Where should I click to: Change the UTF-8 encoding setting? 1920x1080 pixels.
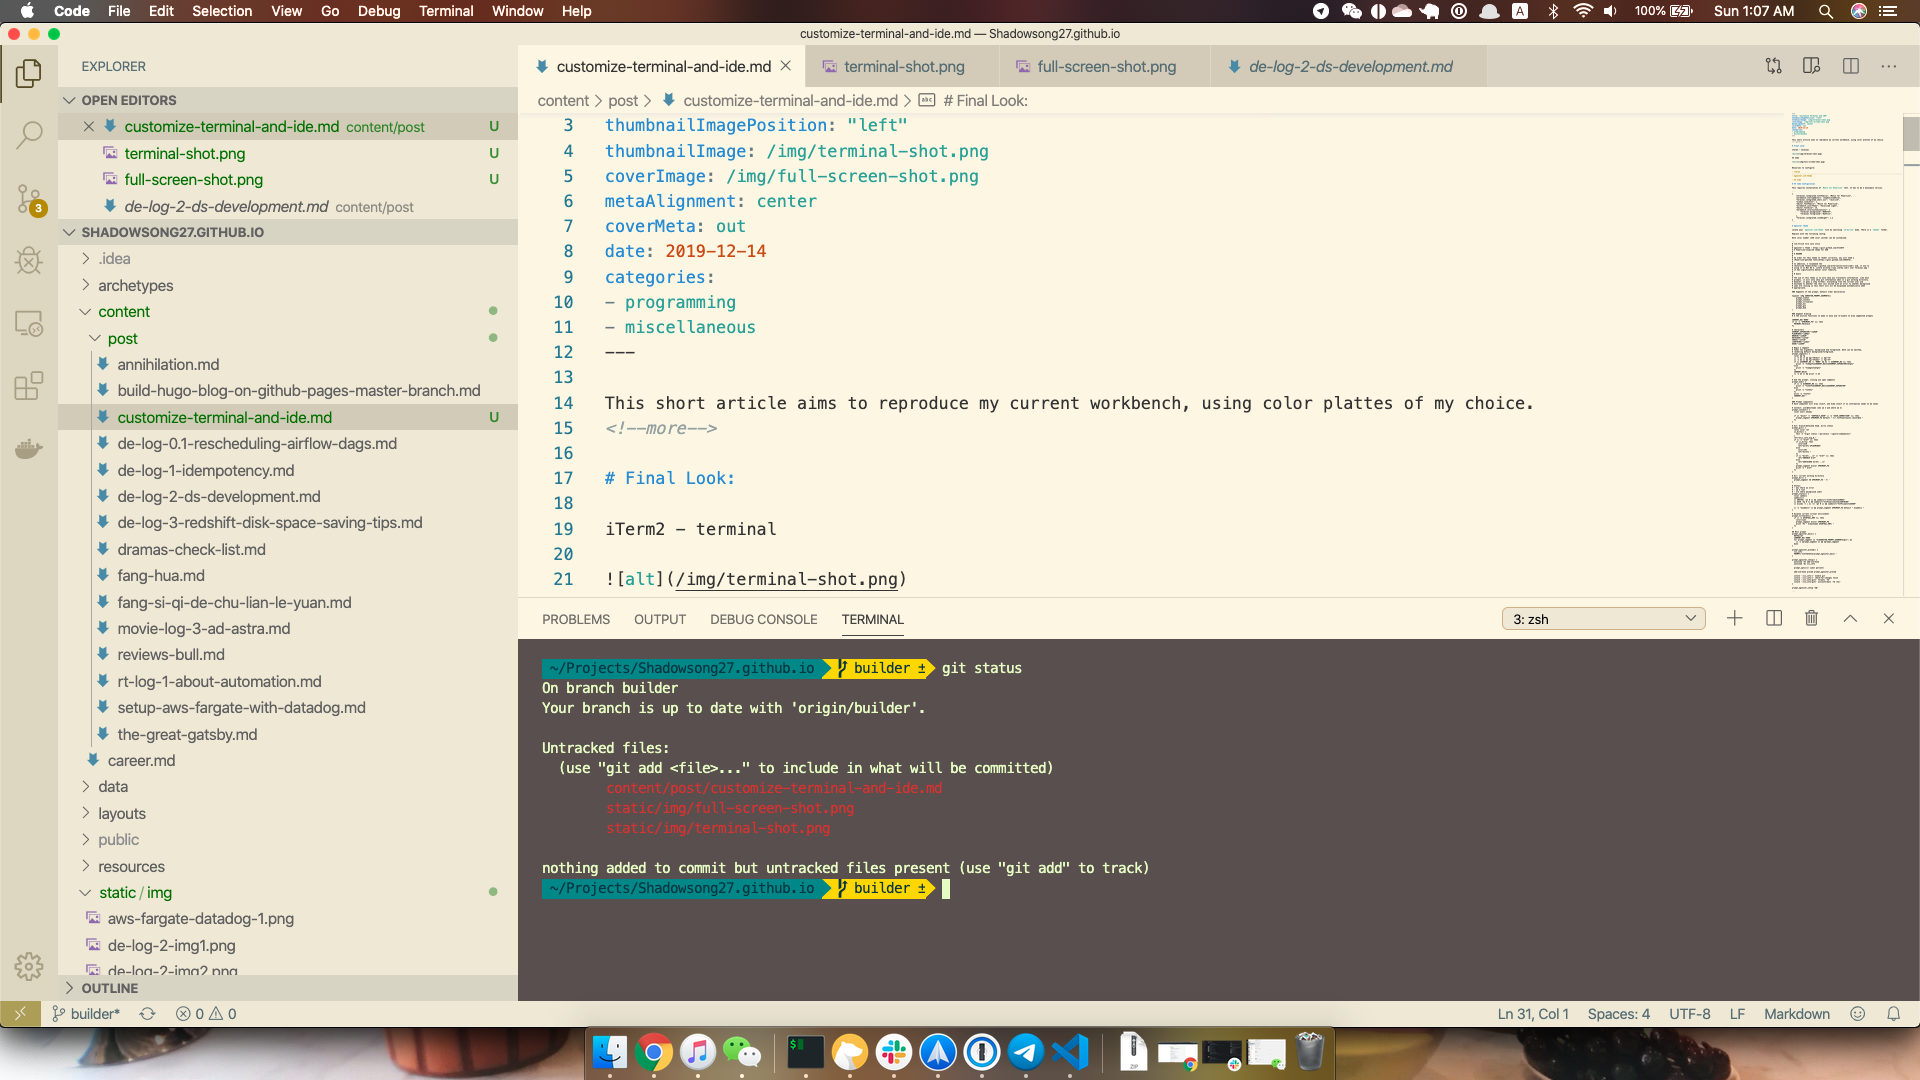[1690, 1014]
